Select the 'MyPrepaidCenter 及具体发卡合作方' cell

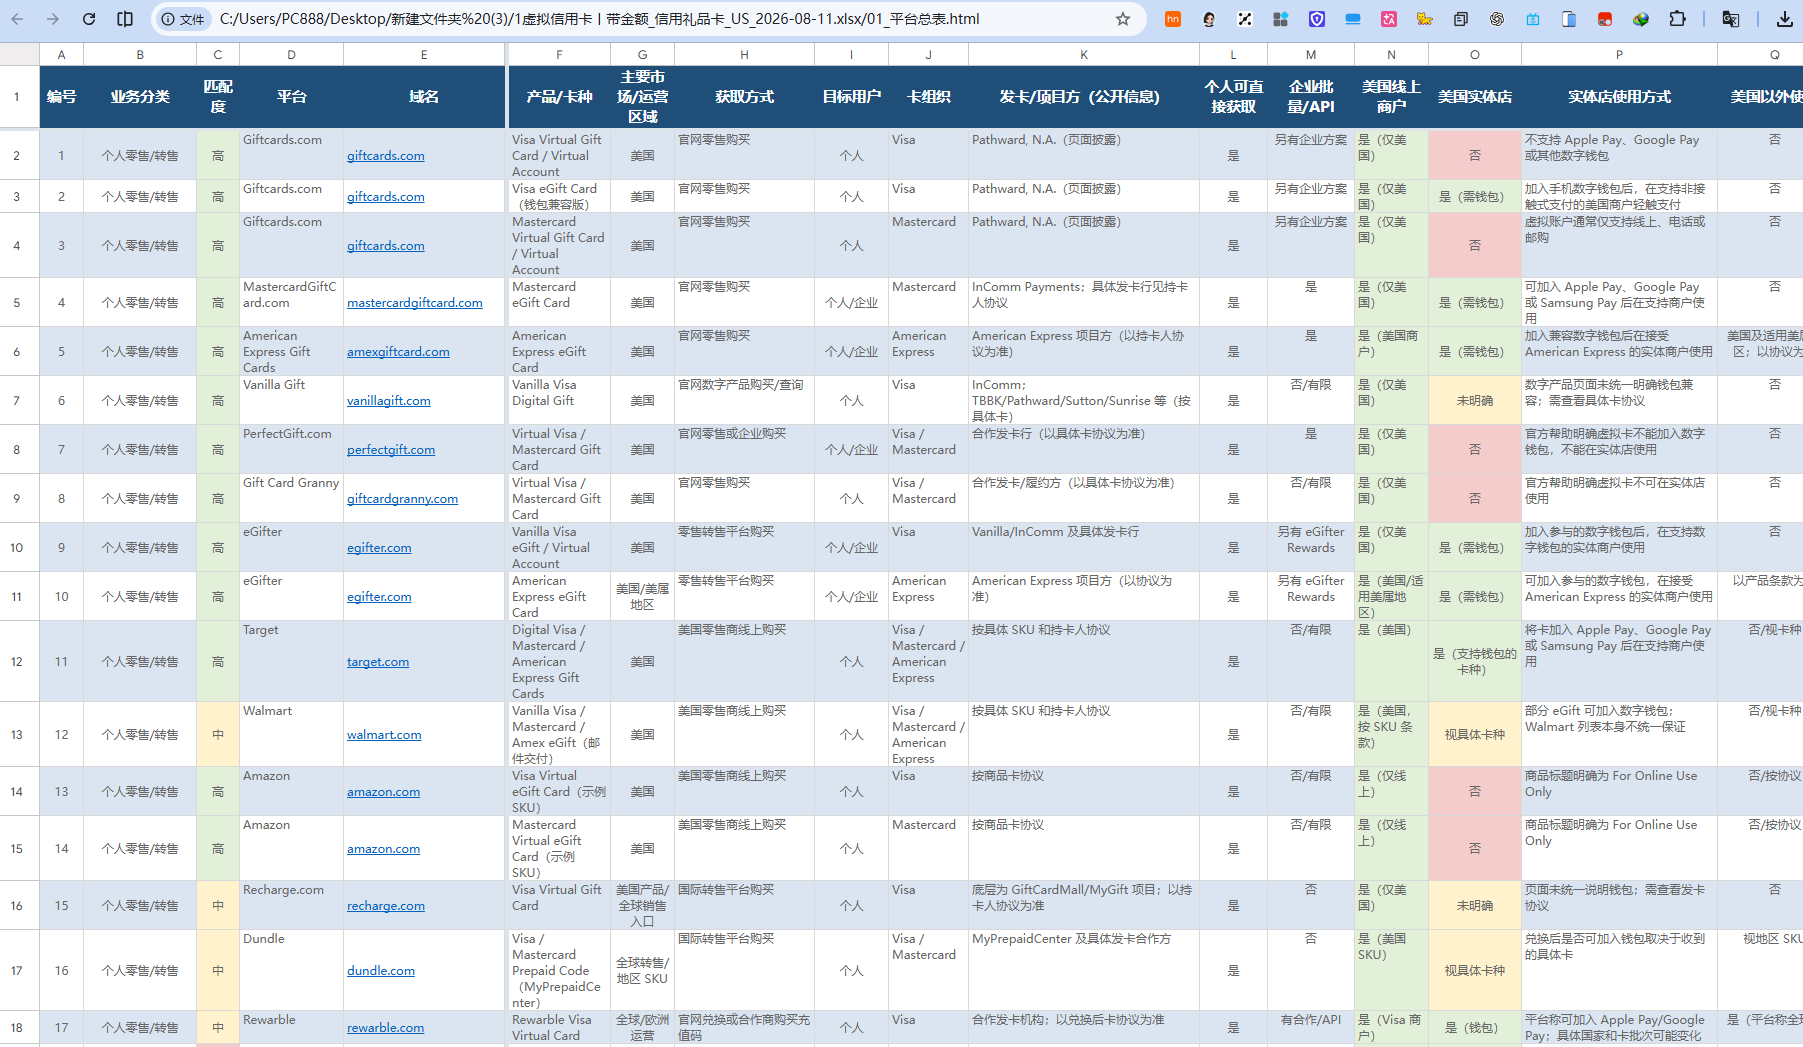pos(1084,971)
